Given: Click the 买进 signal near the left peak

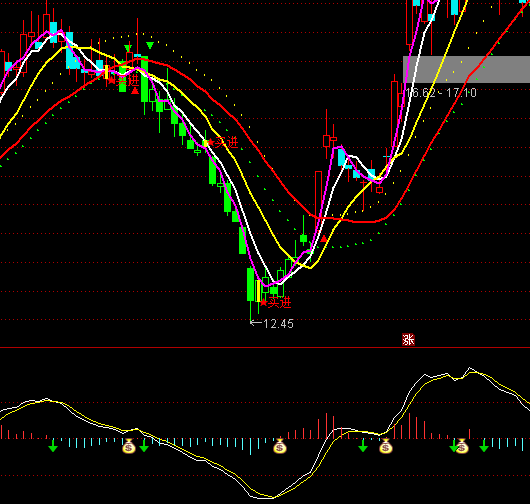Looking at the screenshot, I should point(124,81).
